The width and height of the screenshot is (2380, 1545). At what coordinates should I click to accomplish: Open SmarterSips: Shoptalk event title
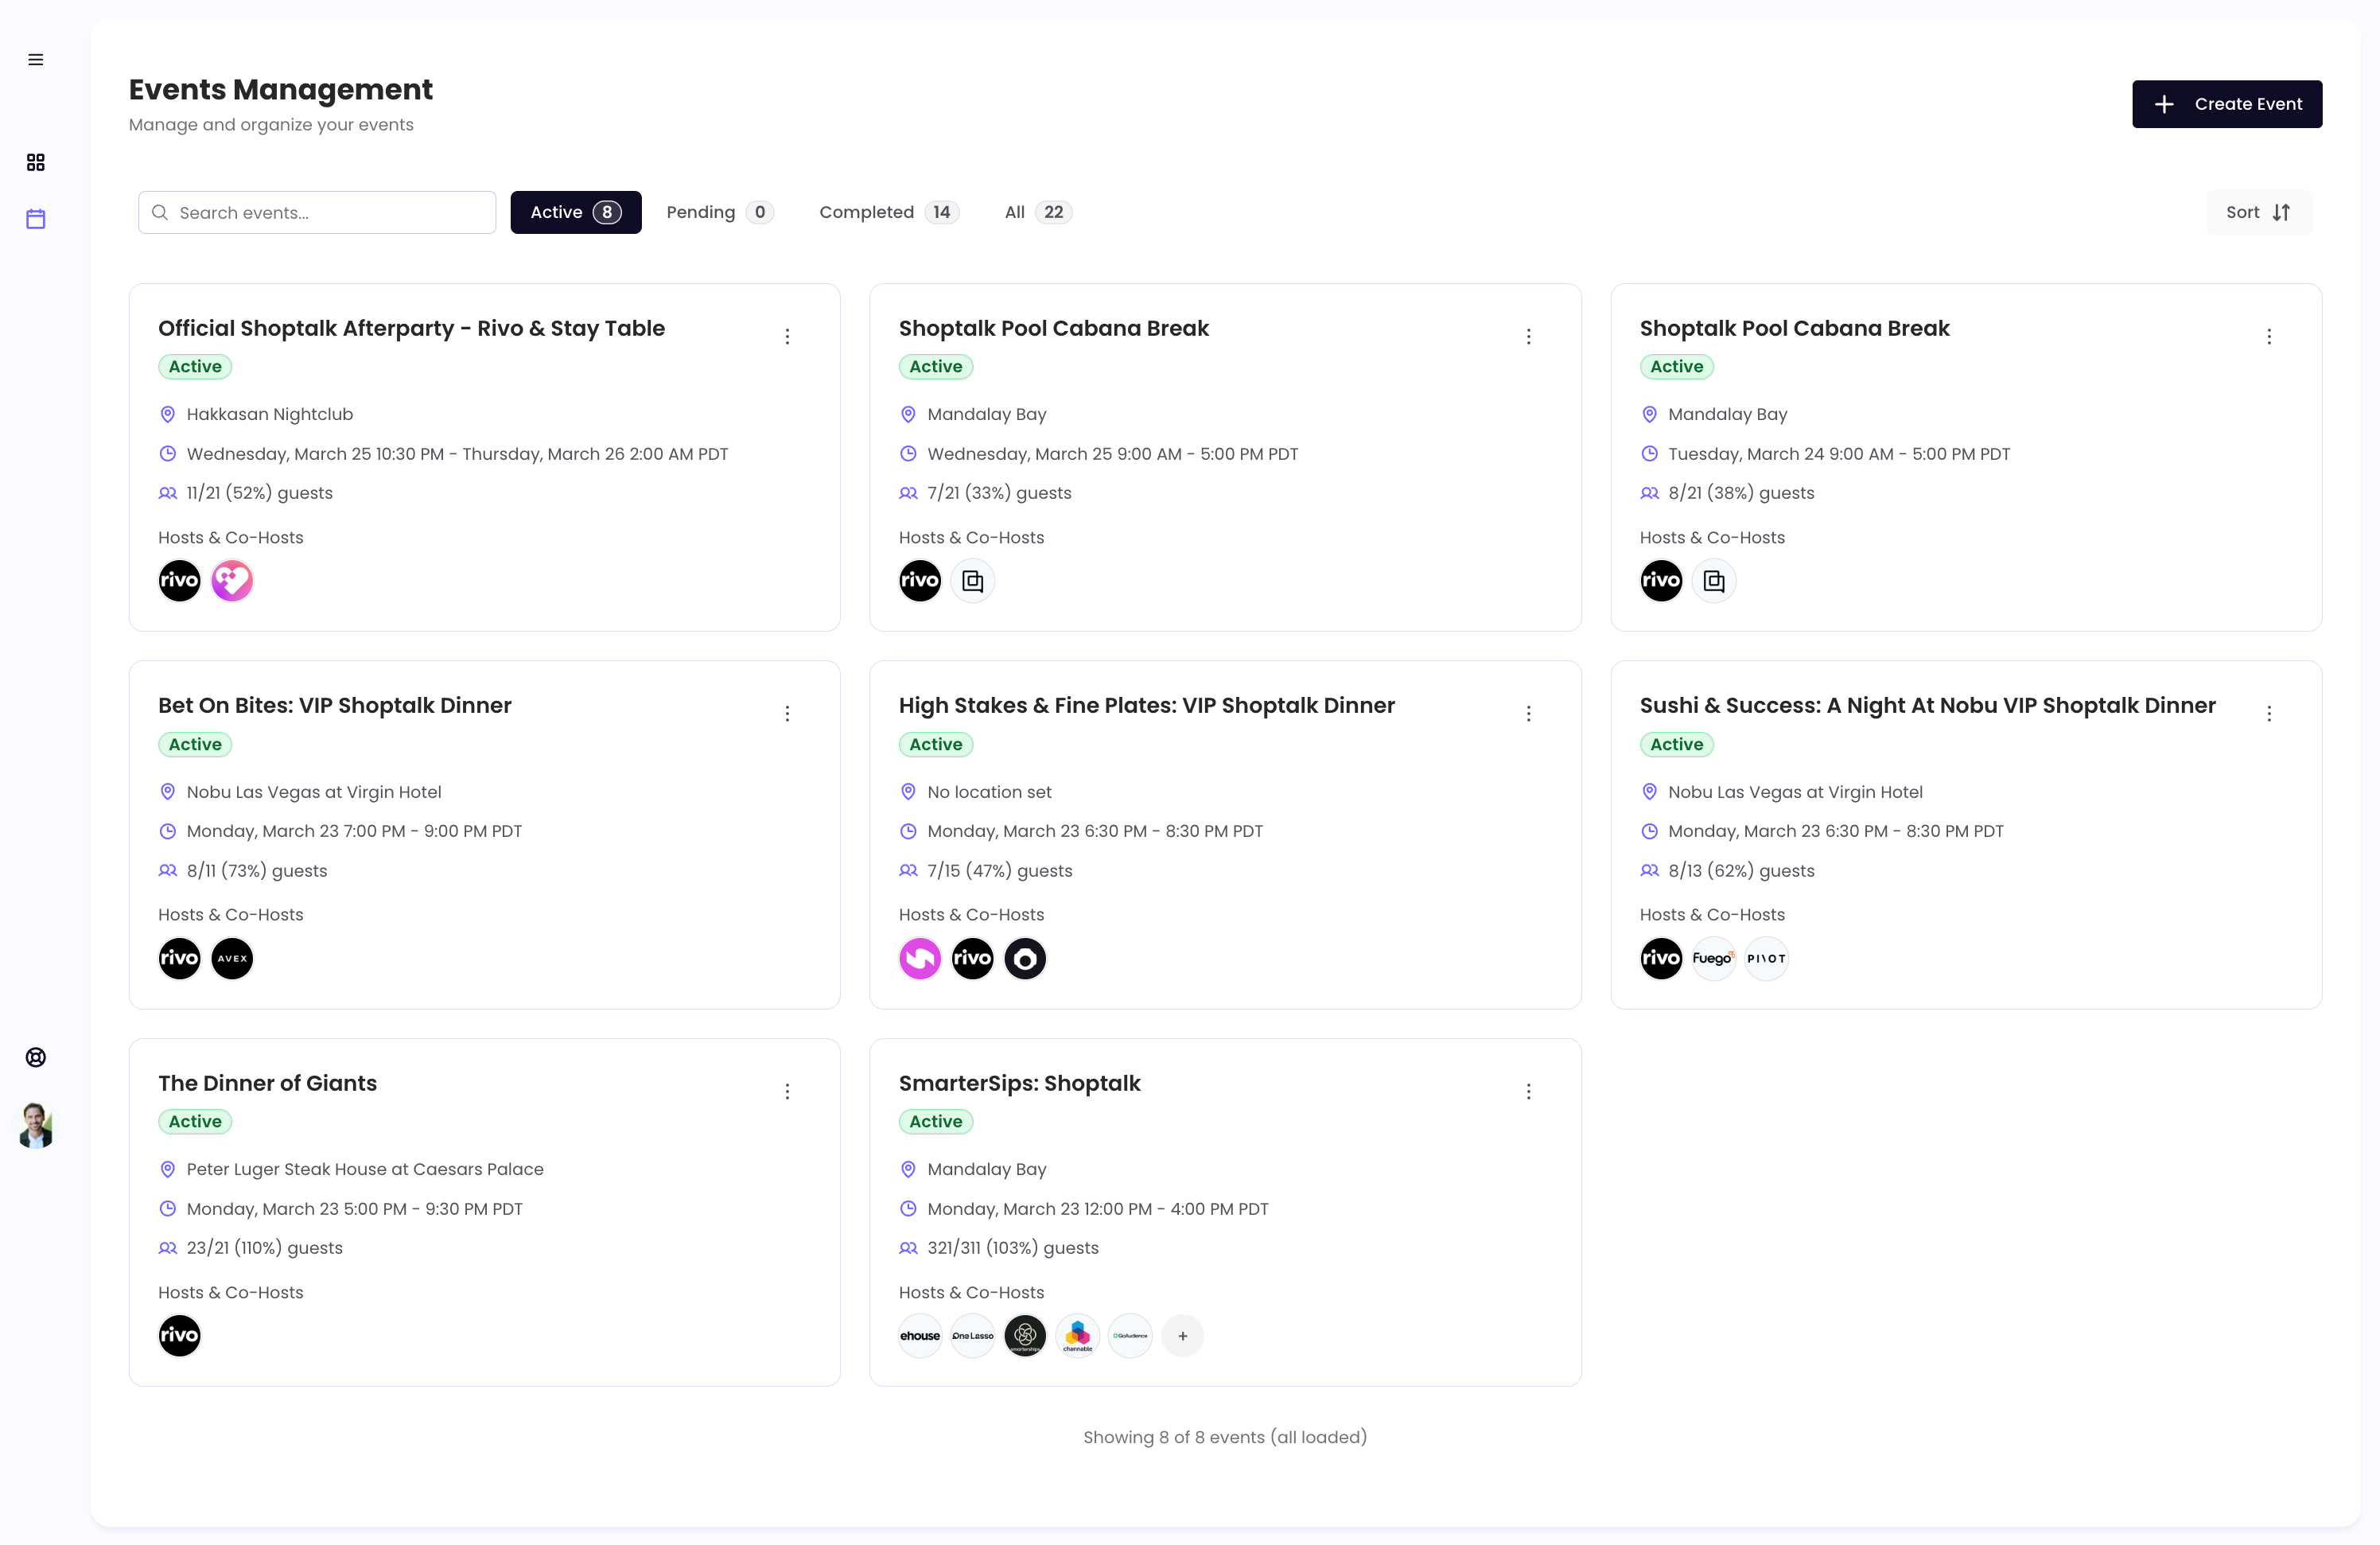[x=1019, y=1083]
